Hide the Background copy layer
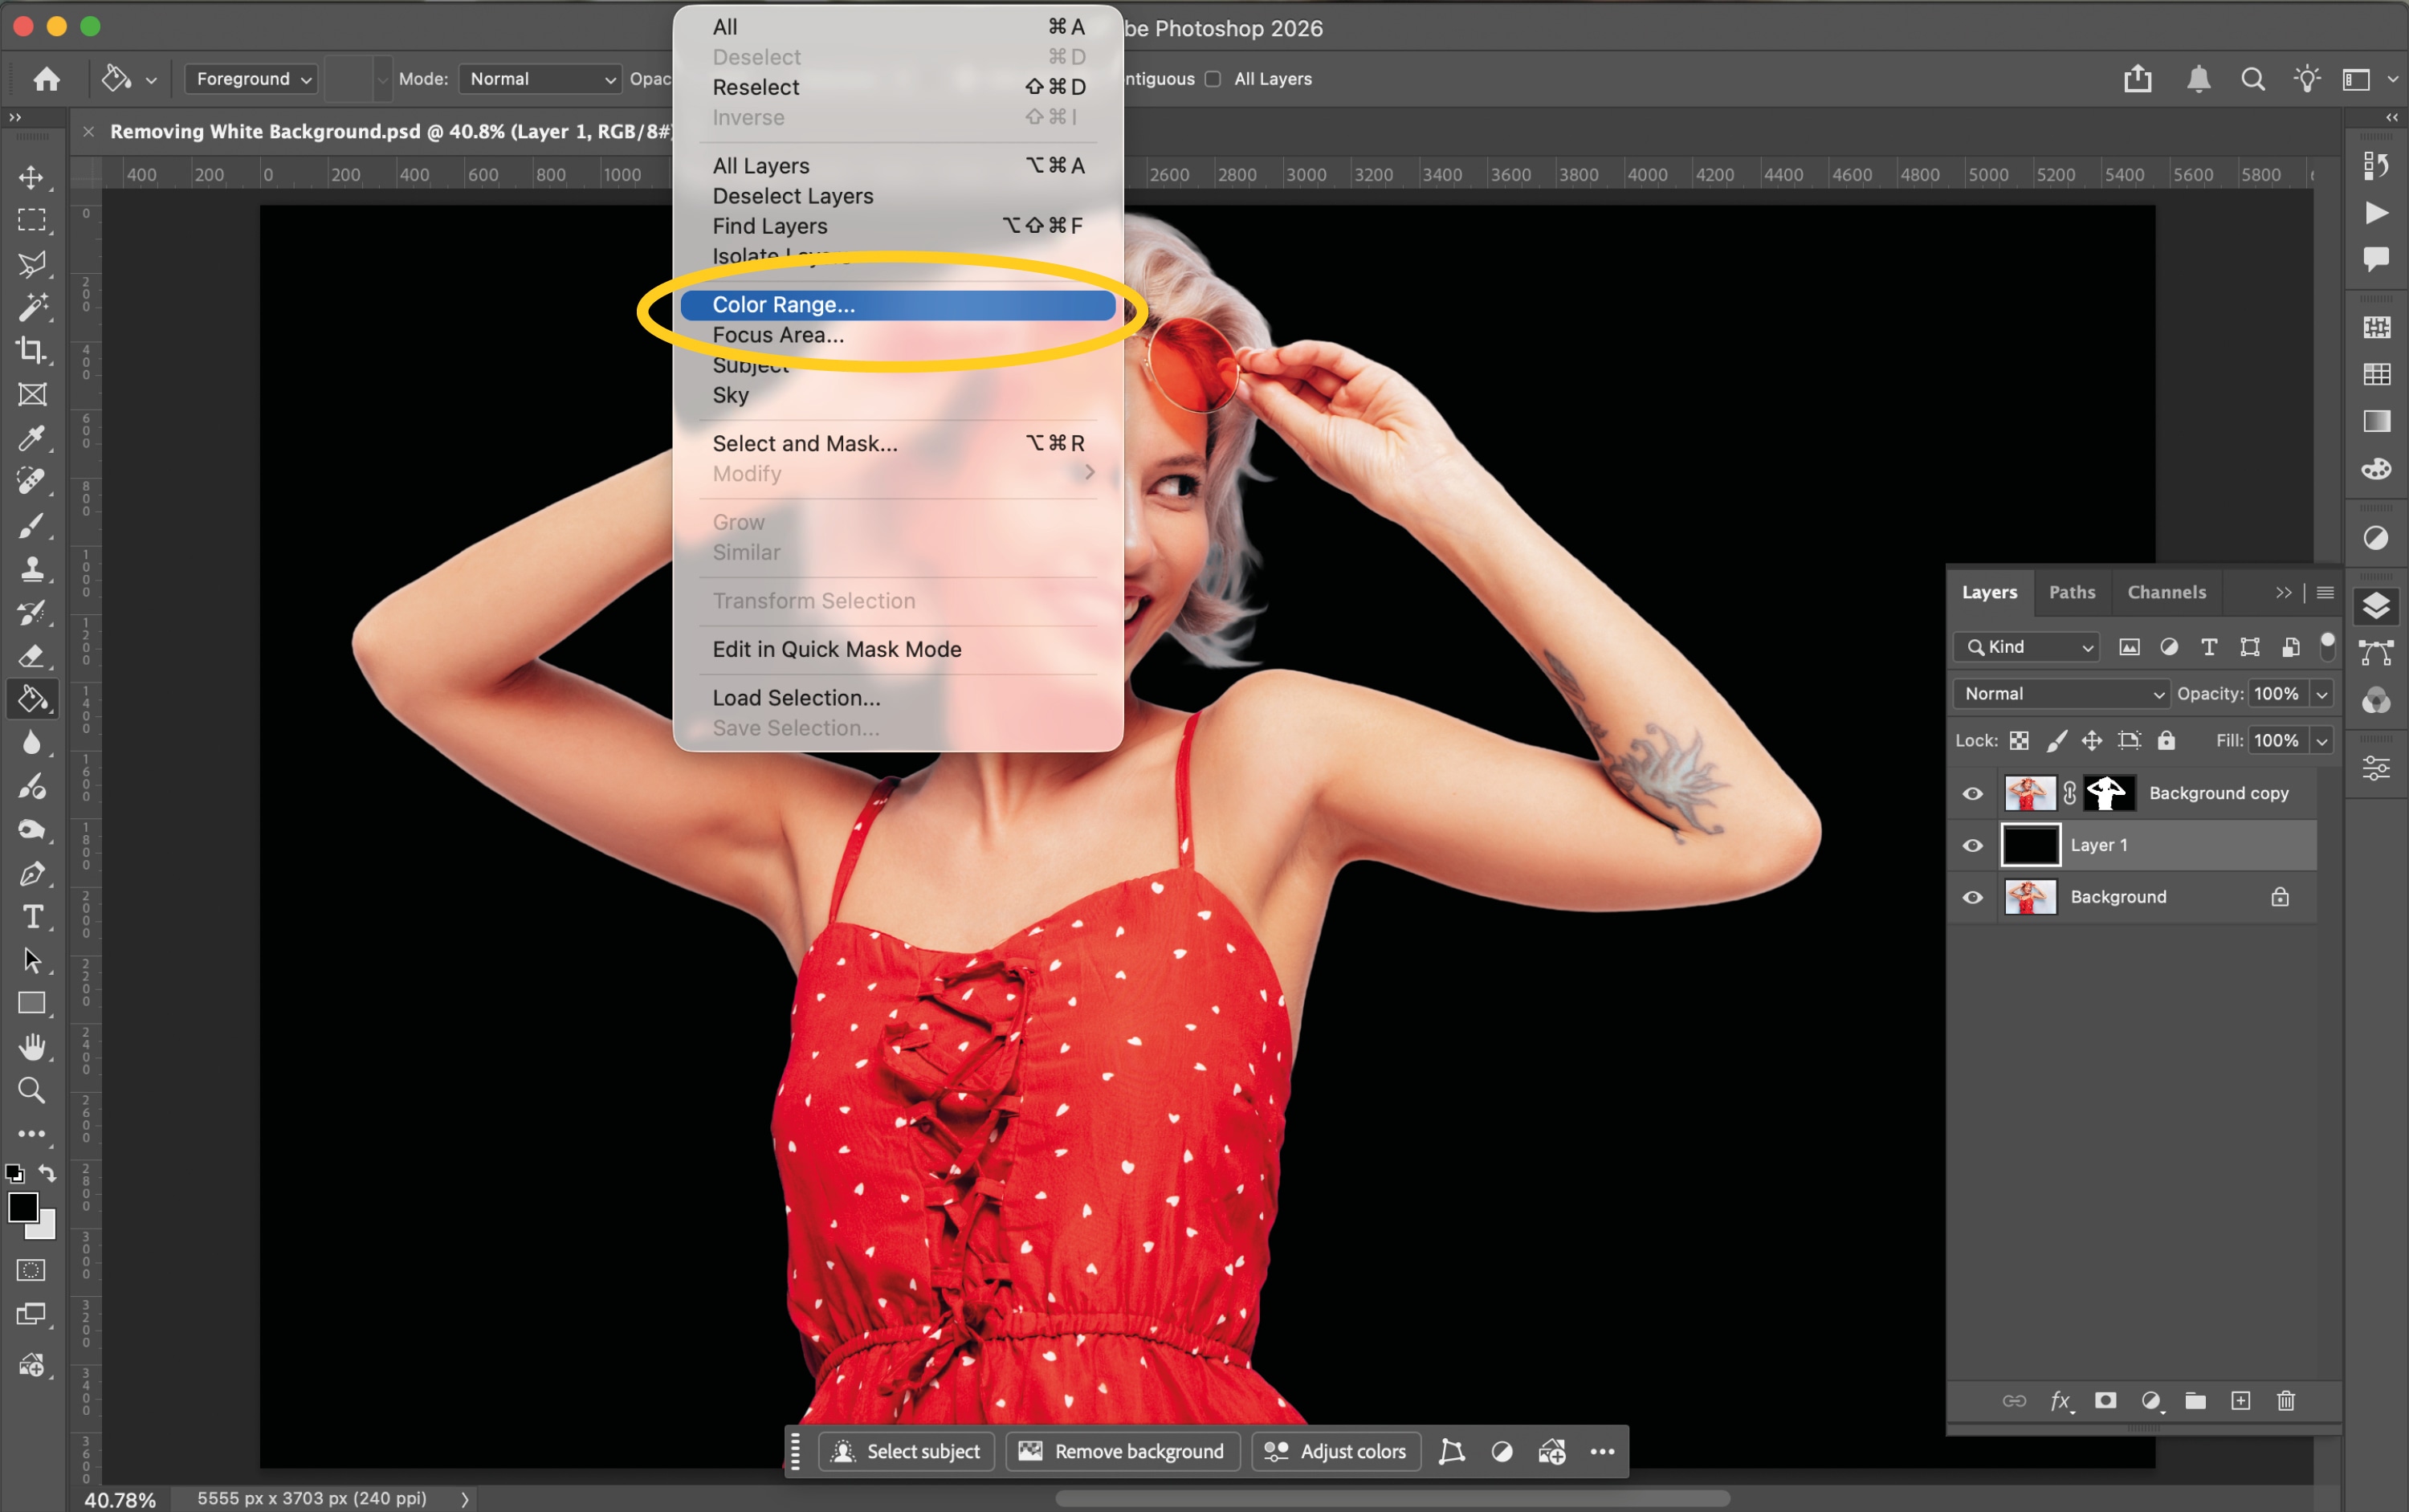Viewport: 2409px width, 1512px height. [1972, 793]
